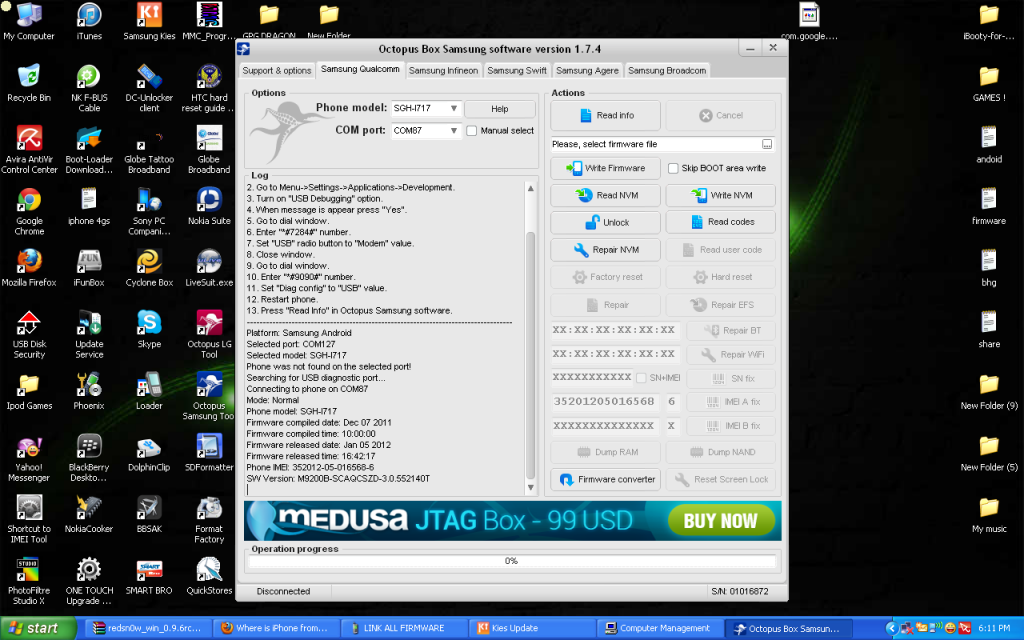Open the Samsung Broadcom tab

667,71
